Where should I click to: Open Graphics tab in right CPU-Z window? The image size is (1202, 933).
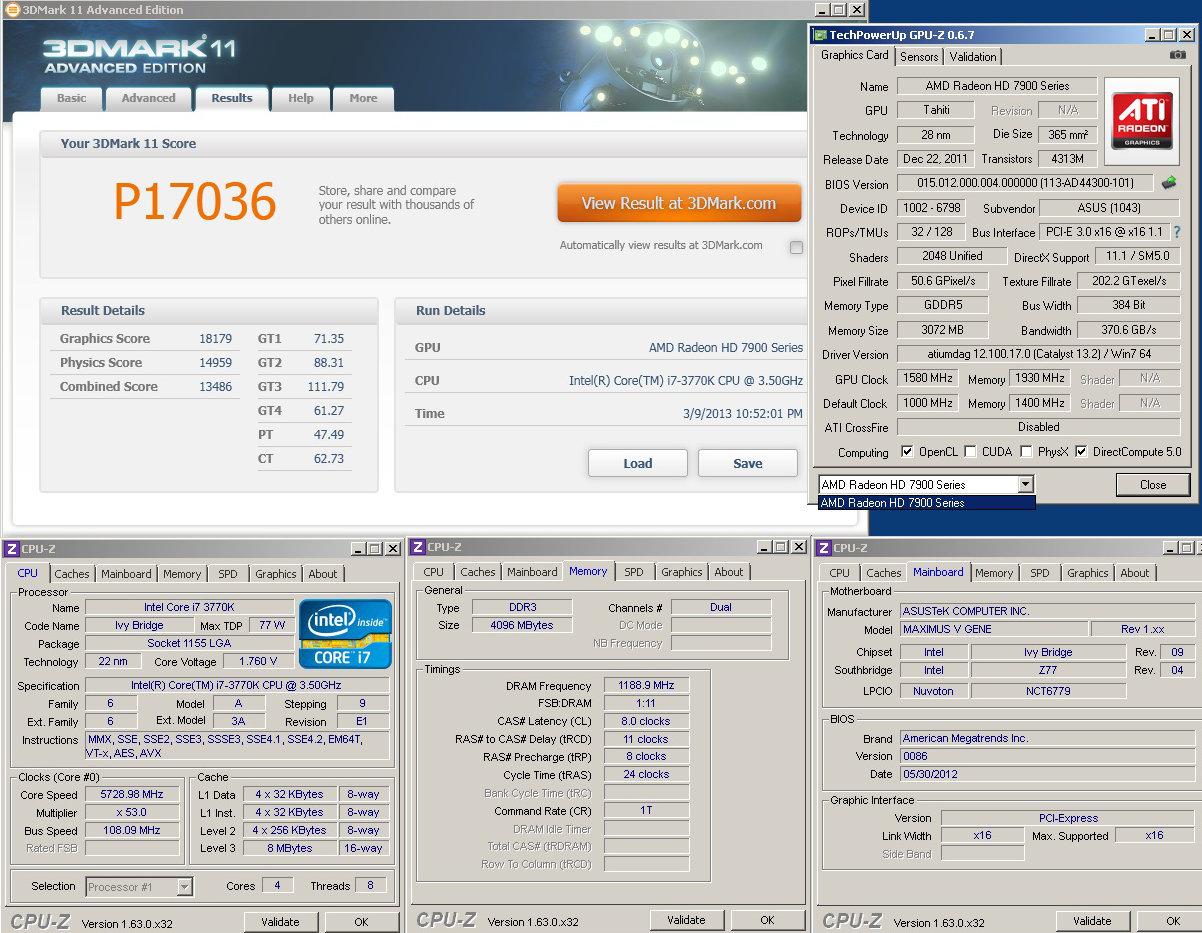tap(1088, 573)
